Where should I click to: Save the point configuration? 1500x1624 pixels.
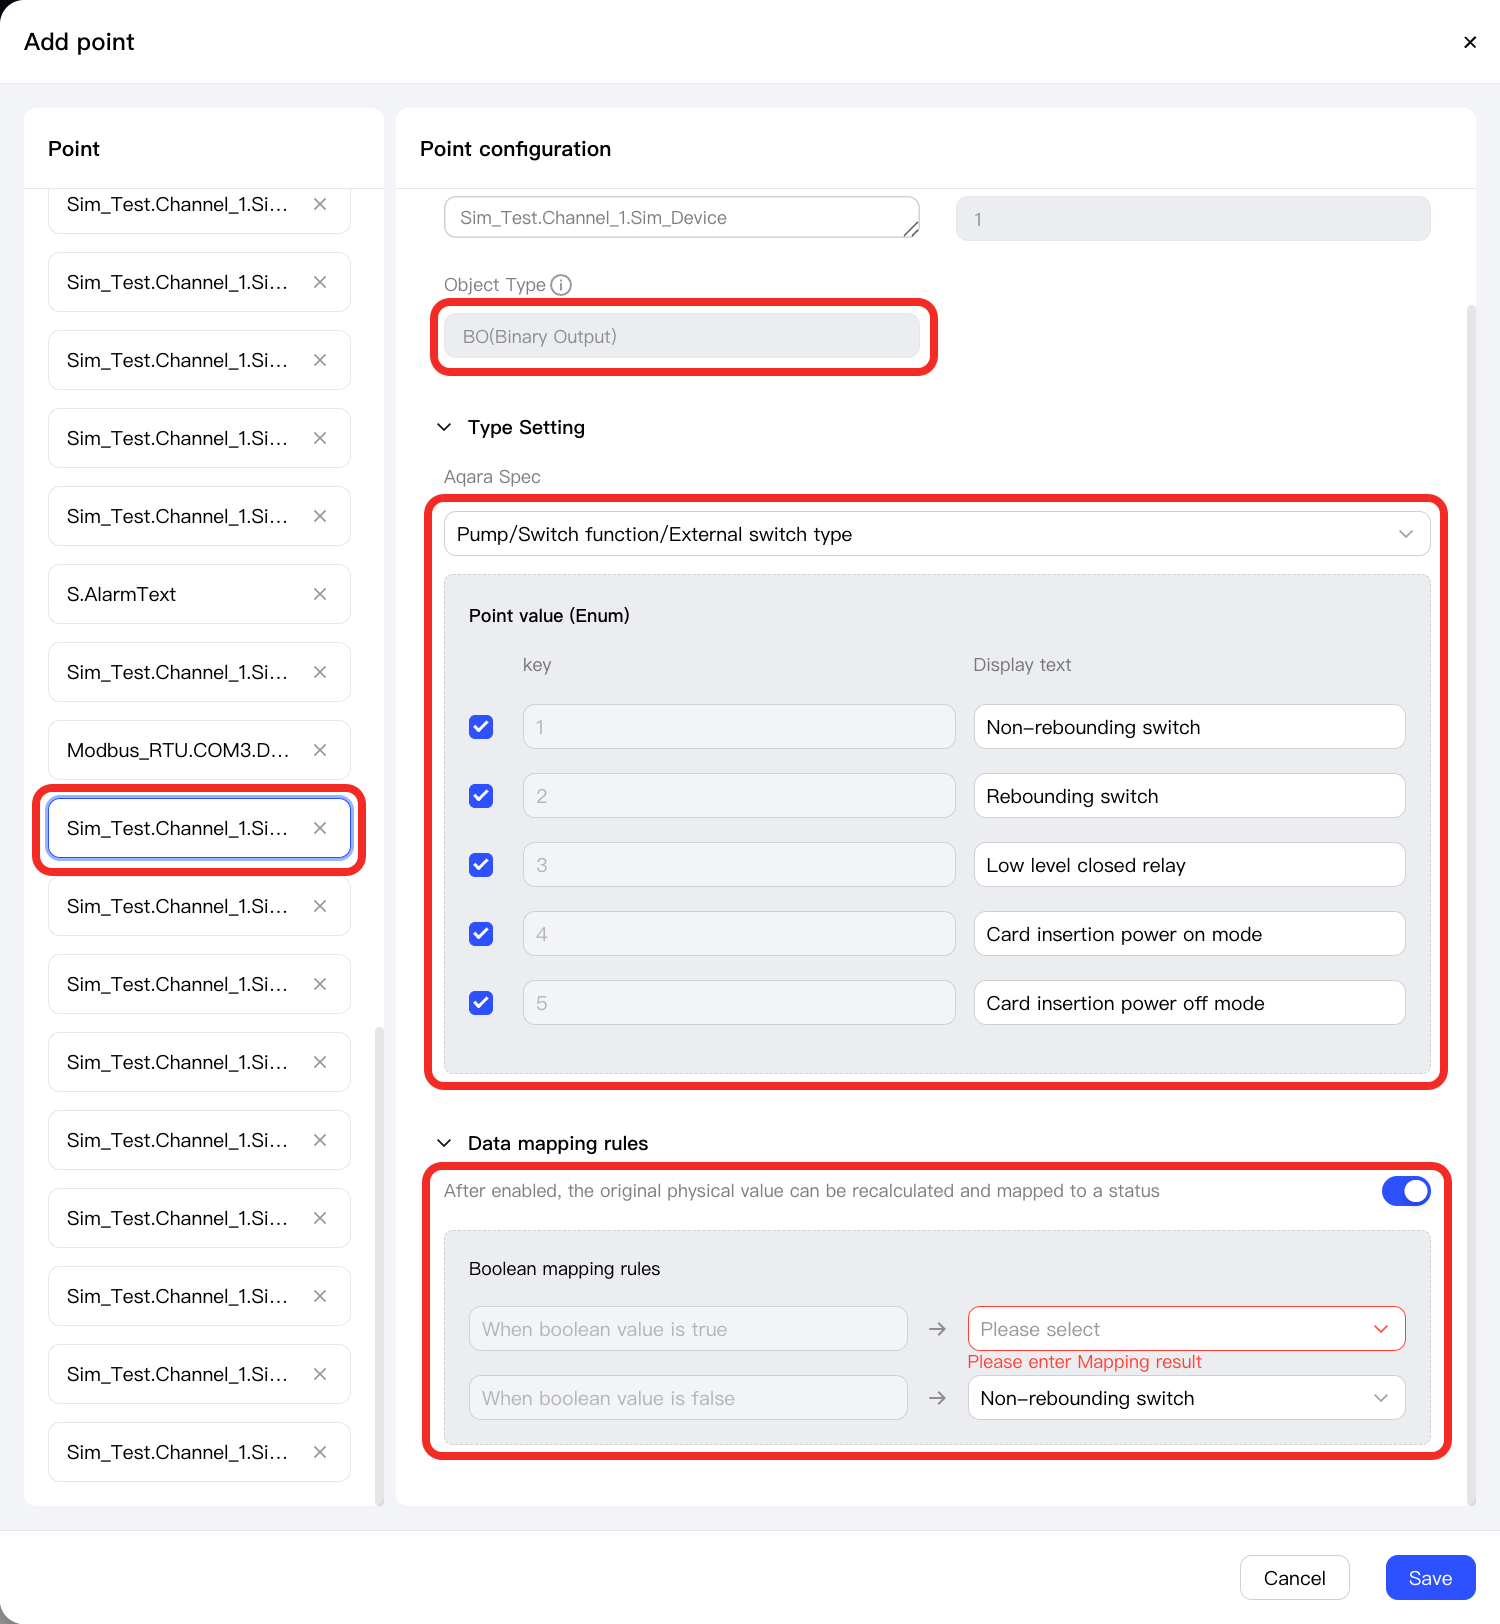point(1430,1578)
